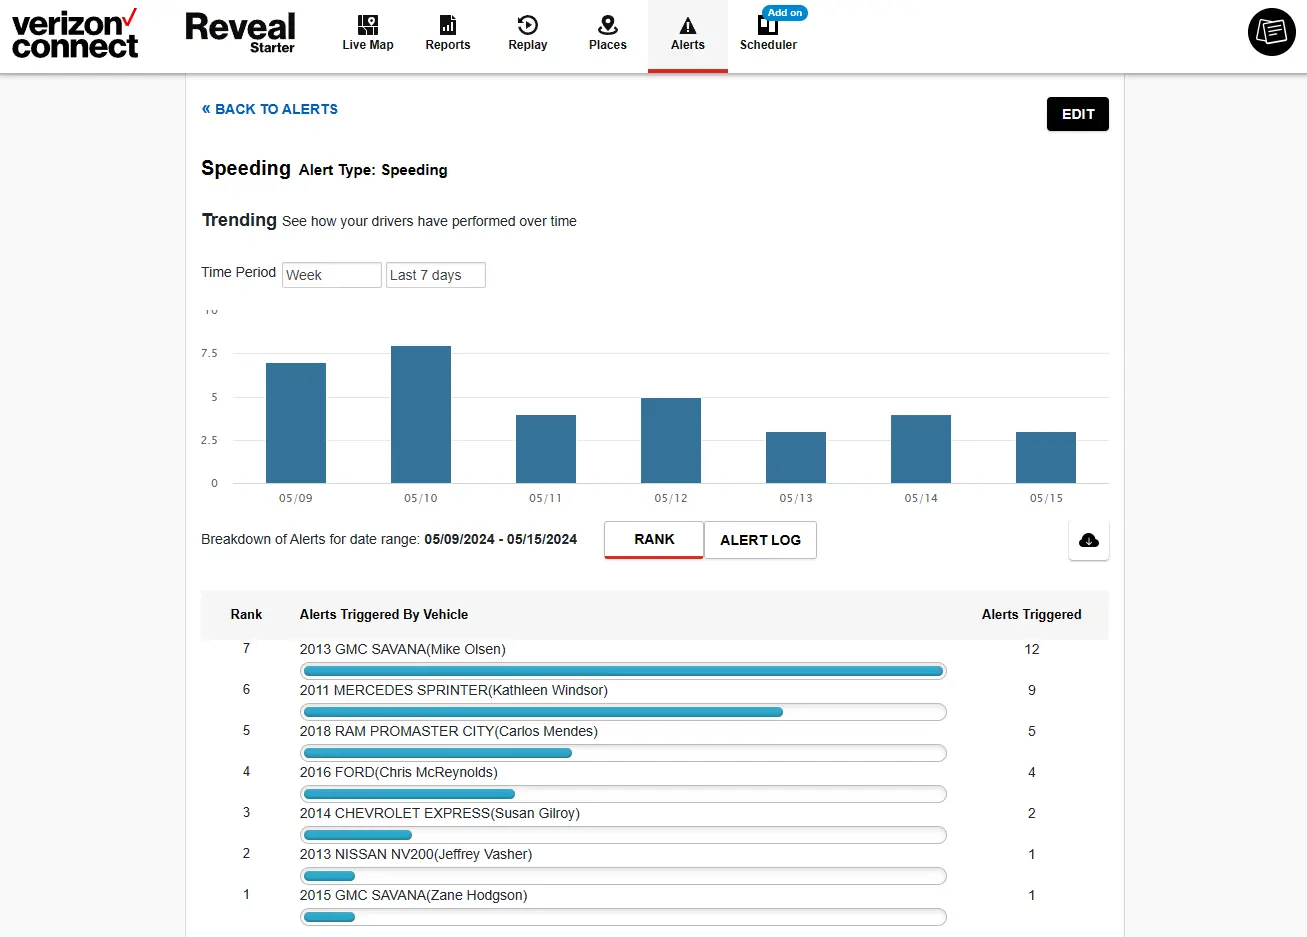This screenshot has width=1307, height=937.
Task: Click the 05/09 bar in chart
Action: [x=296, y=423]
